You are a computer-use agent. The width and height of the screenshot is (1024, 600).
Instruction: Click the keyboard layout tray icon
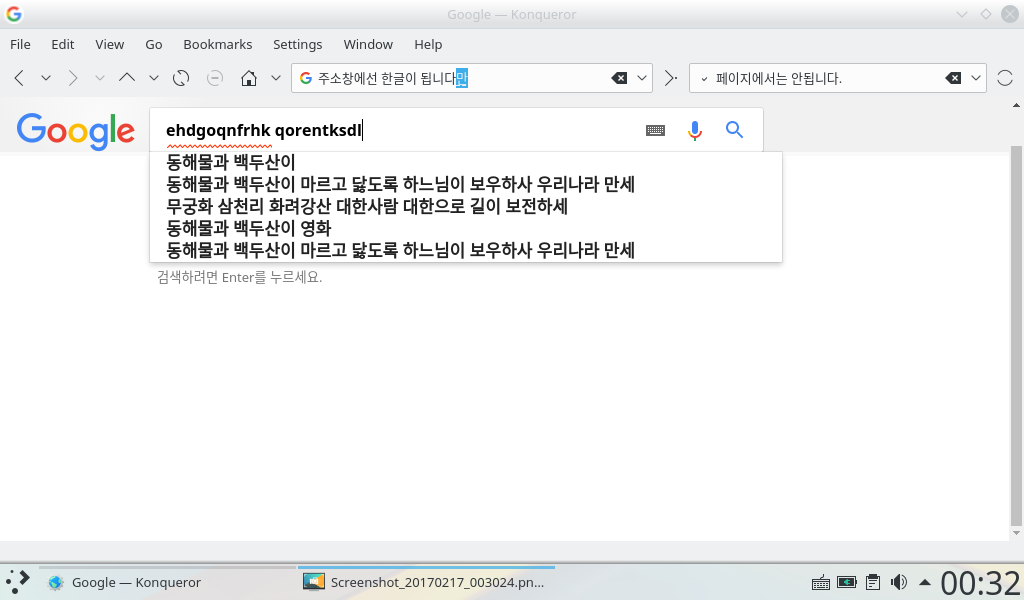(820, 582)
